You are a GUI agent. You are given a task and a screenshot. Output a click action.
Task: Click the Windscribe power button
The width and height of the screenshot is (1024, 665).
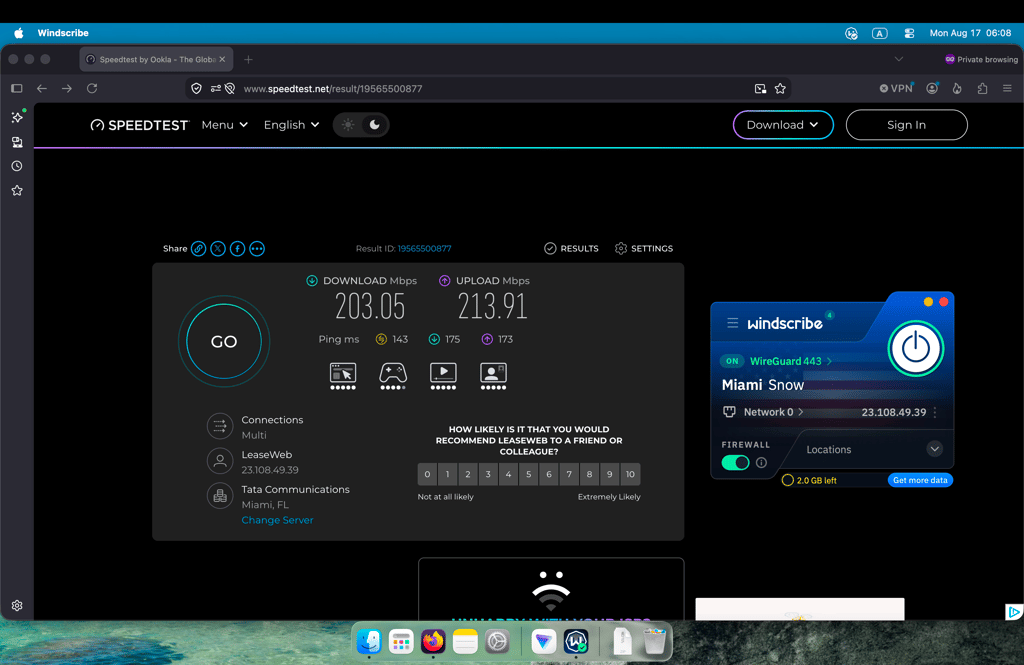click(x=916, y=348)
